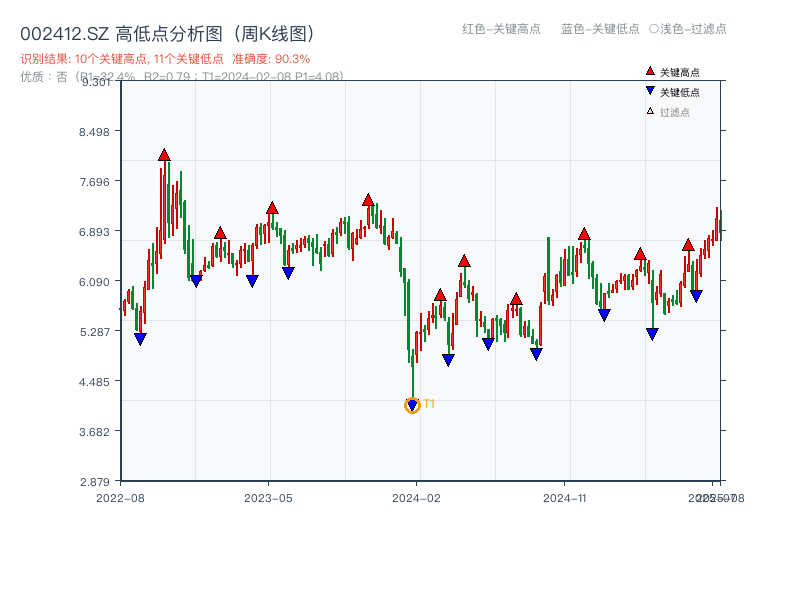Click the blue triangle icon in the 关键低点 legend

650,91
